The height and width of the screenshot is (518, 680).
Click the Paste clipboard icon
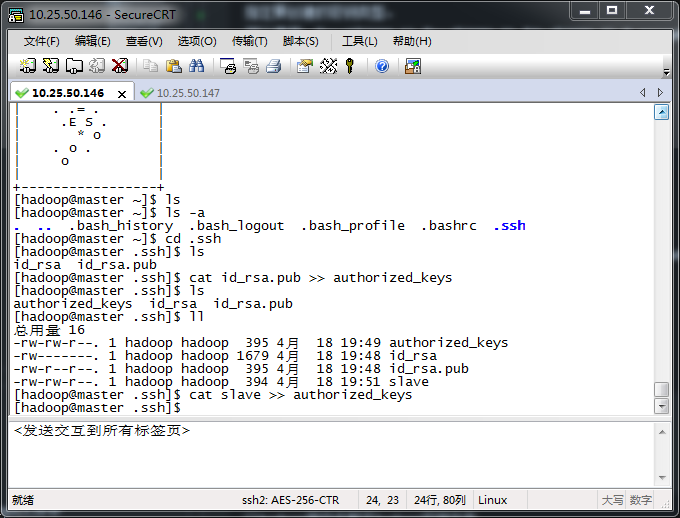tap(173, 66)
